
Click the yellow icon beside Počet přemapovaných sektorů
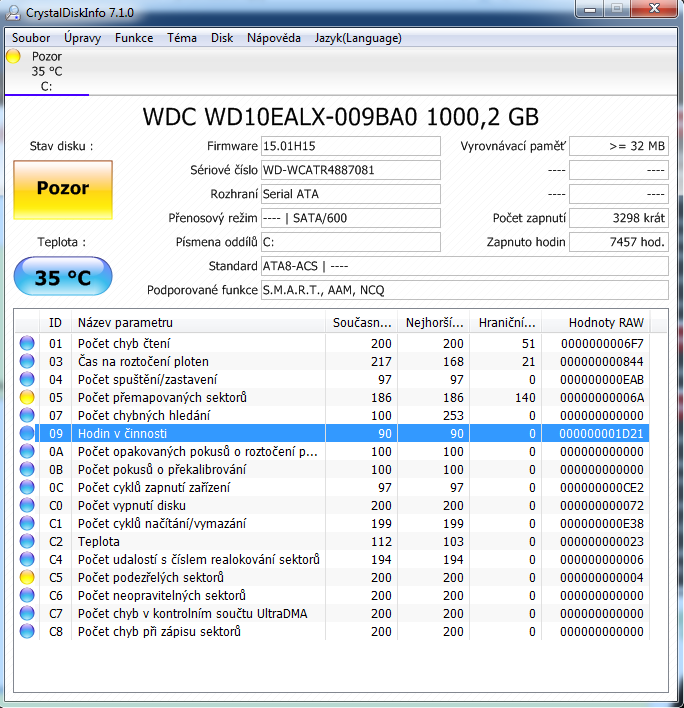click(x=26, y=398)
